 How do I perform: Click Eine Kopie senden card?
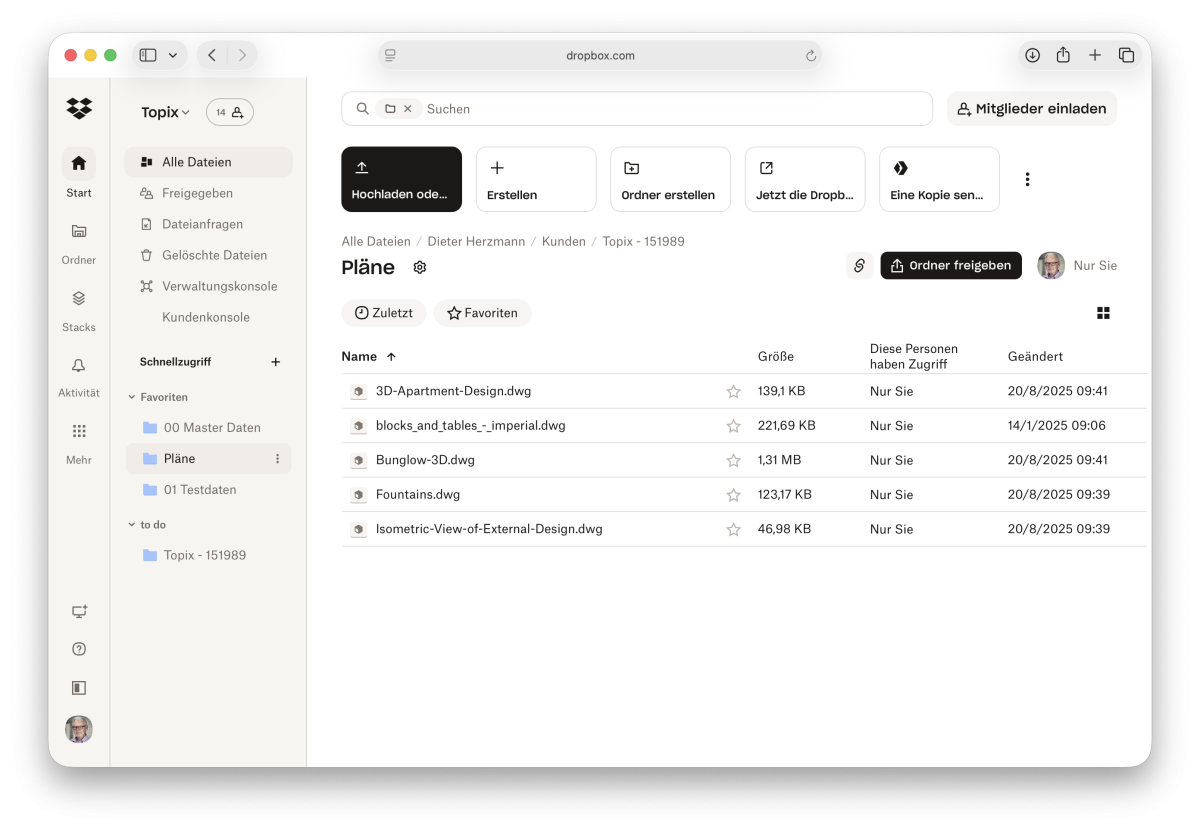pyautogui.click(x=939, y=179)
